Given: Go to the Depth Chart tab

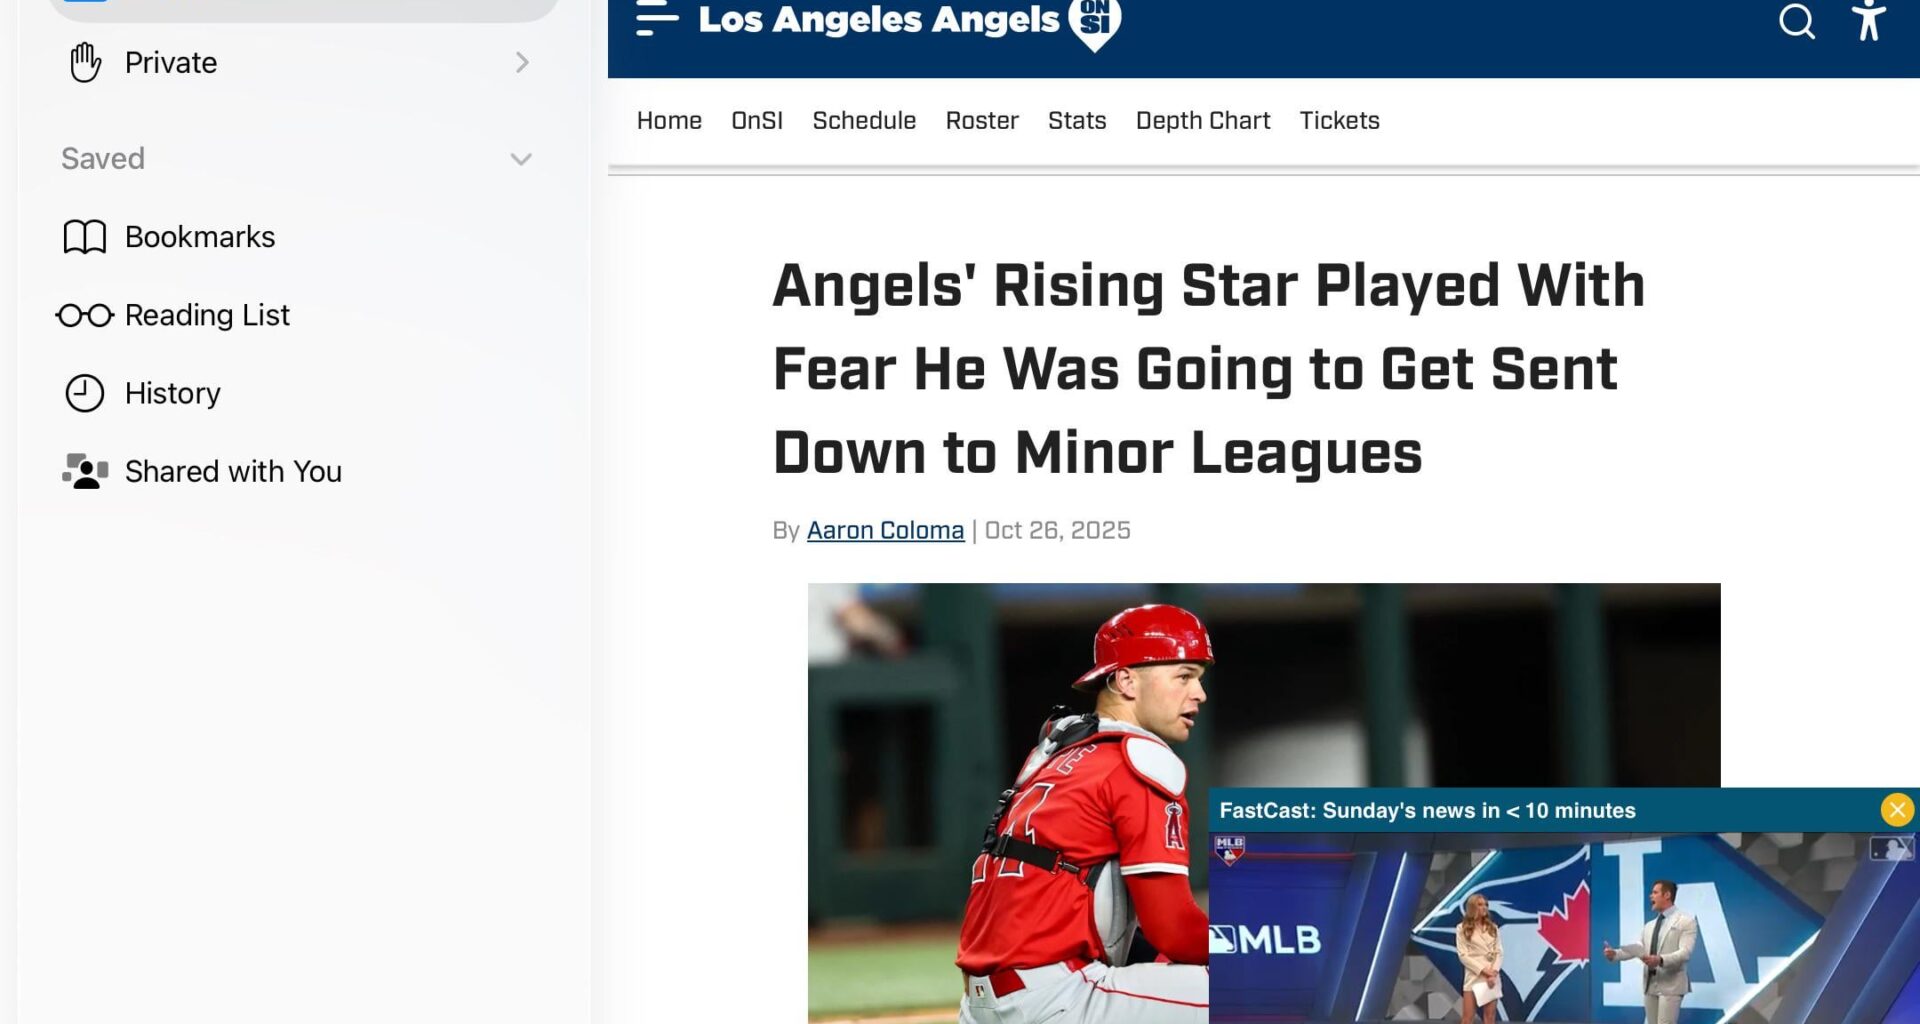Looking at the screenshot, I should [x=1203, y=120].
